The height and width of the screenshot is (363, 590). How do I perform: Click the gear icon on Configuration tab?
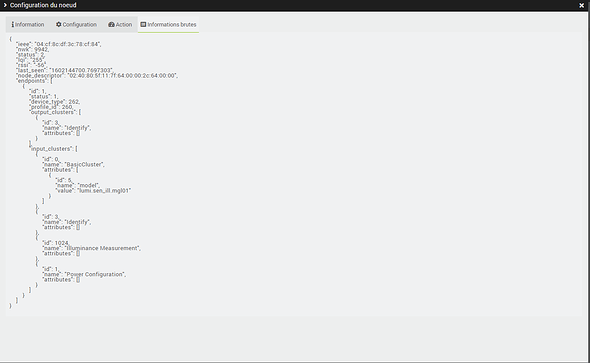(x=59, y=24)
